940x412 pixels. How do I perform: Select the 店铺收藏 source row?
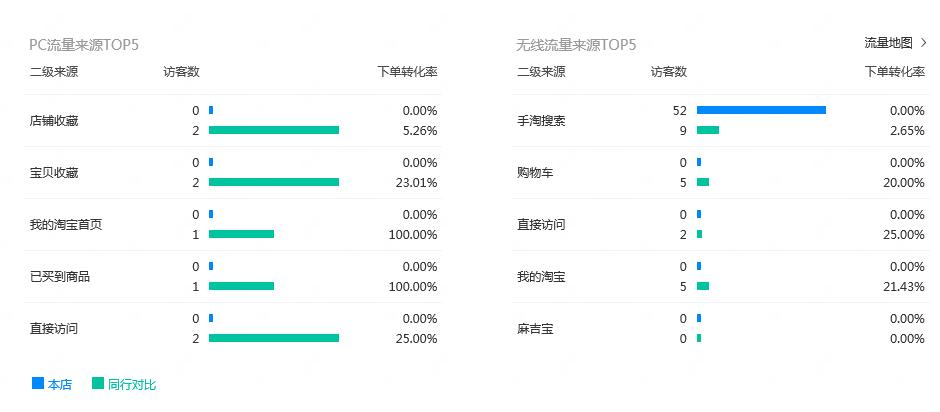tap(54, 121)
